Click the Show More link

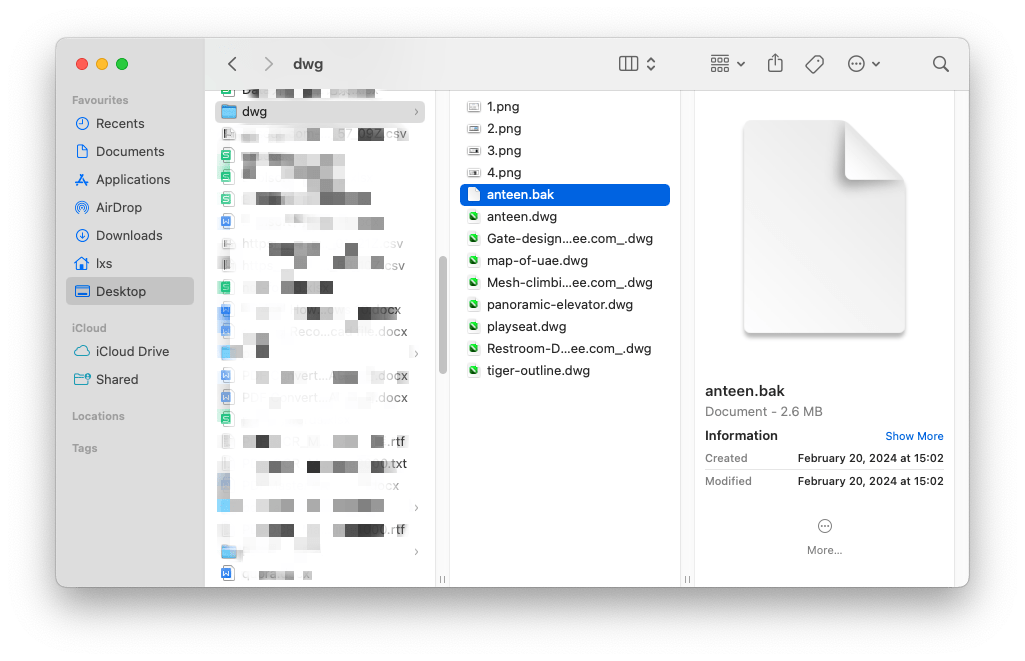click(914, 436)
